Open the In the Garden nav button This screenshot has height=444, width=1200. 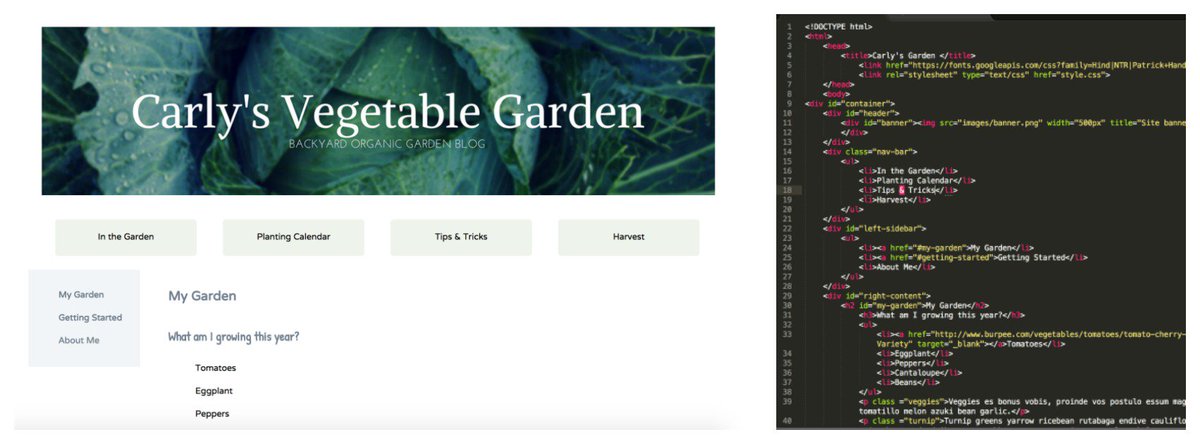tap(126, 237)
